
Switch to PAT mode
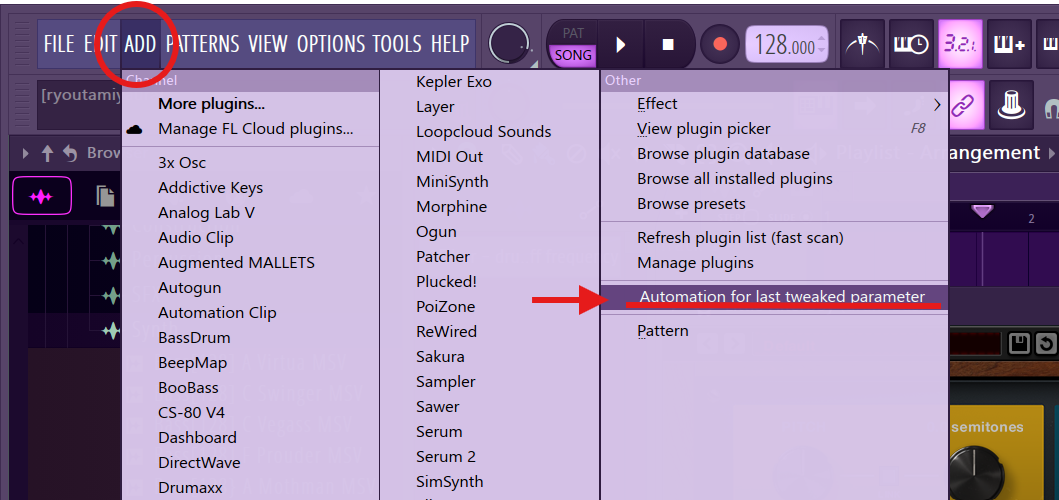pyautogui.click(x=573, y=34)
